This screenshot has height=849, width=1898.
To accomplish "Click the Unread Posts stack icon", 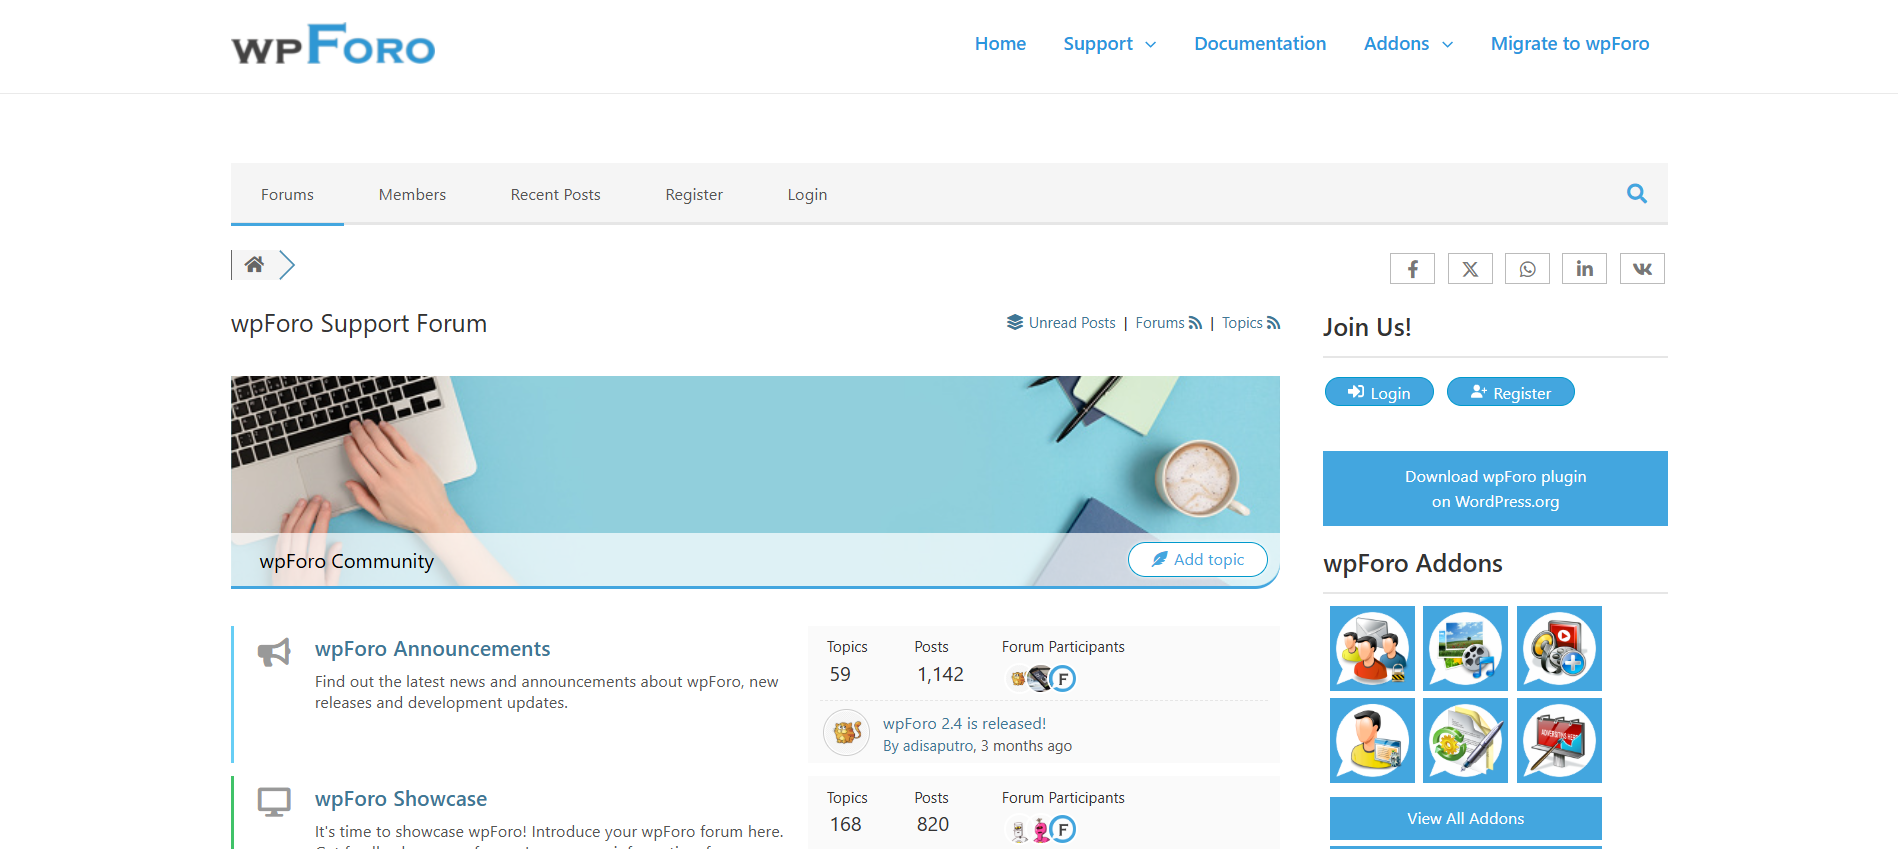I will pyautogui.click(x=1015, y=322).
